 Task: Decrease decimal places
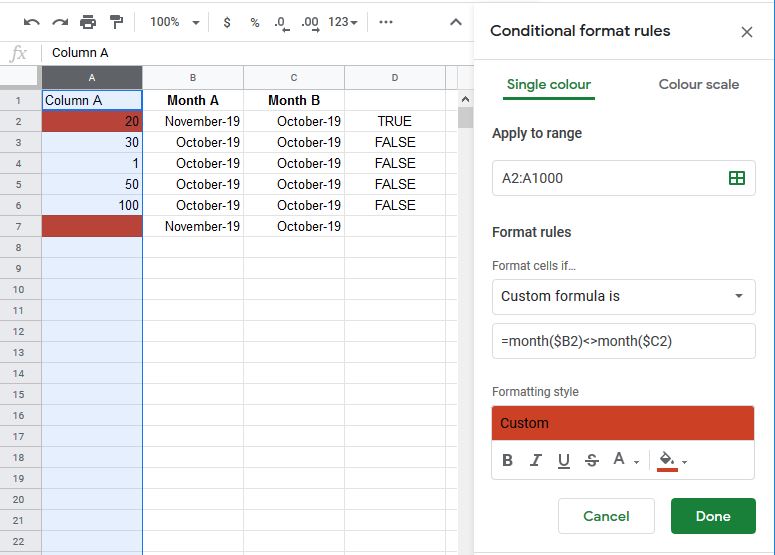pyautogui.click(x=282, y=23)
